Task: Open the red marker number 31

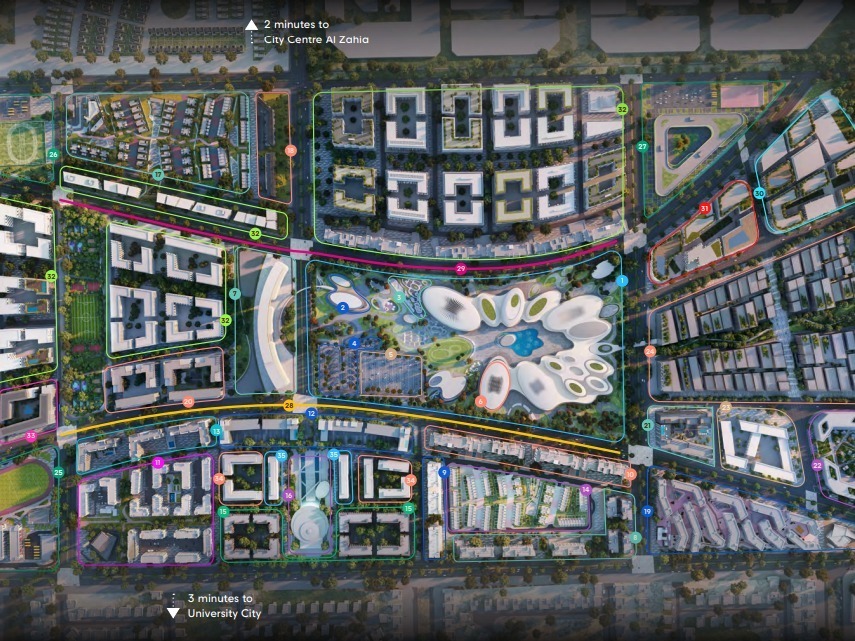Action: 705,209
